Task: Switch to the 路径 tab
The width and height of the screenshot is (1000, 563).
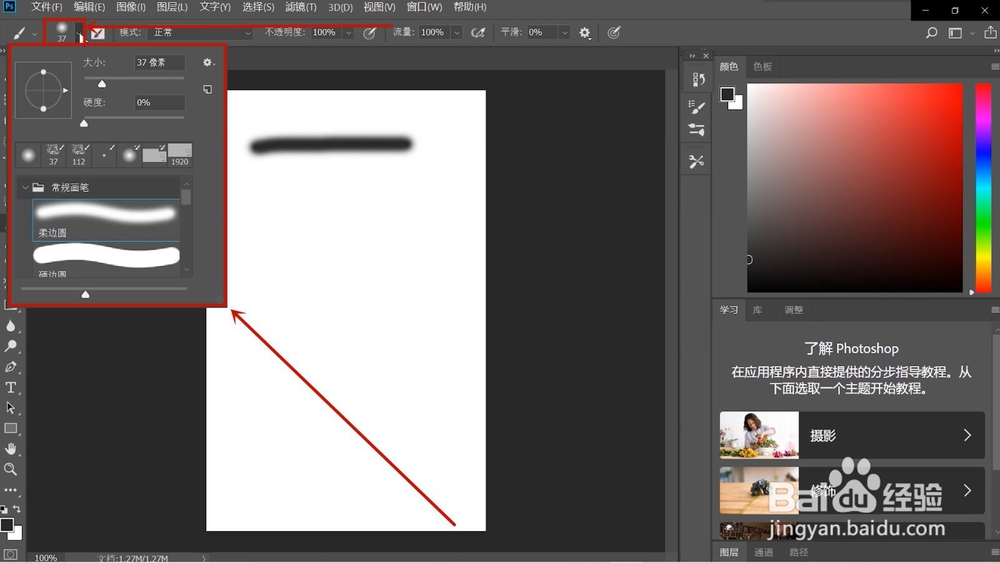Action: tap(798, 552)
